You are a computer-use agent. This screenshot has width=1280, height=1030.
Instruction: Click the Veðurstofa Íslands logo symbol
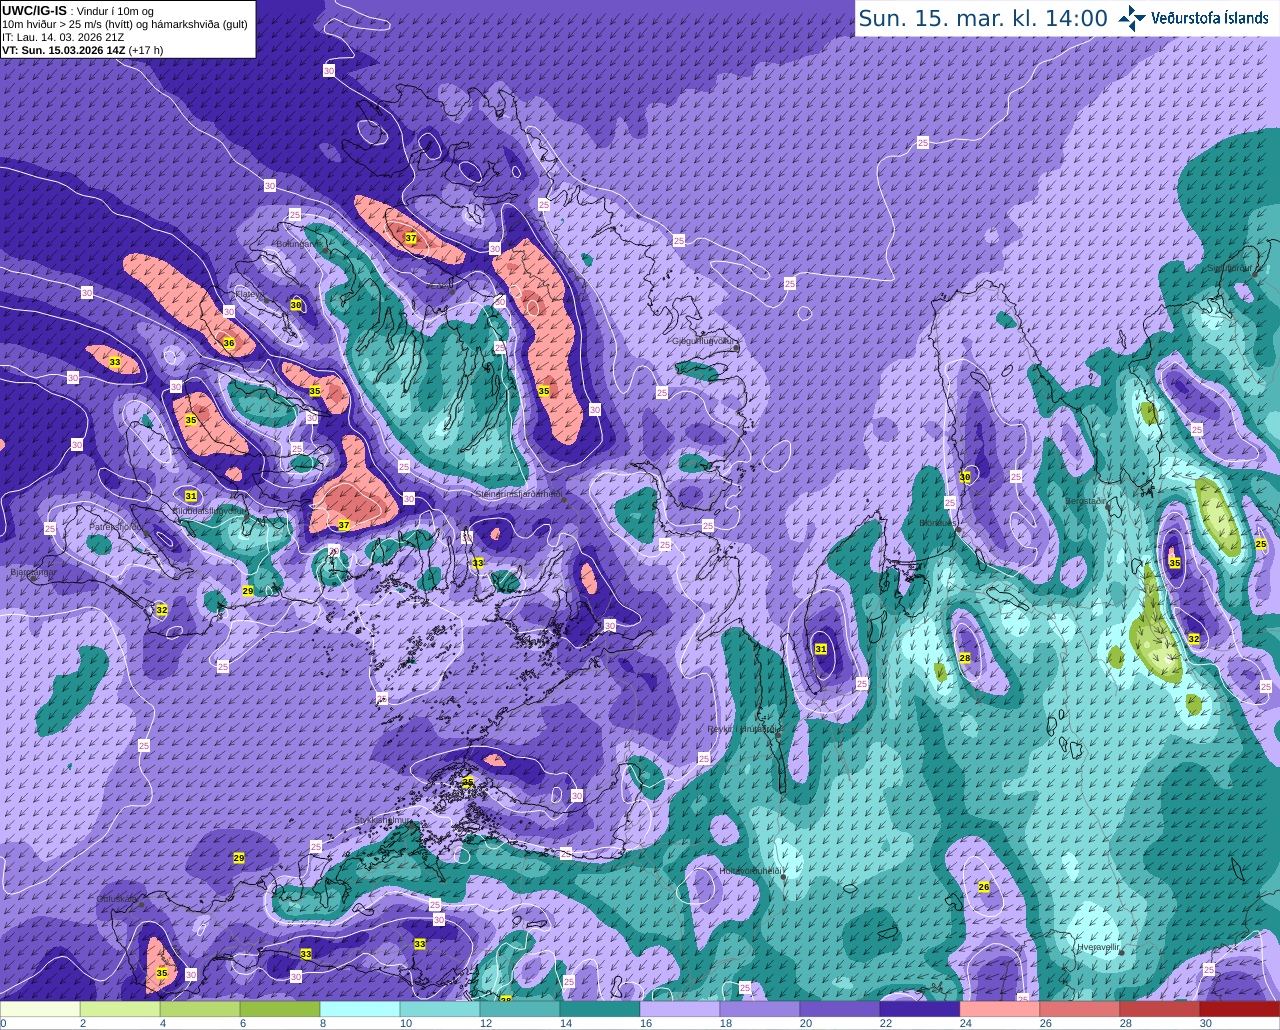point(1132,17)
